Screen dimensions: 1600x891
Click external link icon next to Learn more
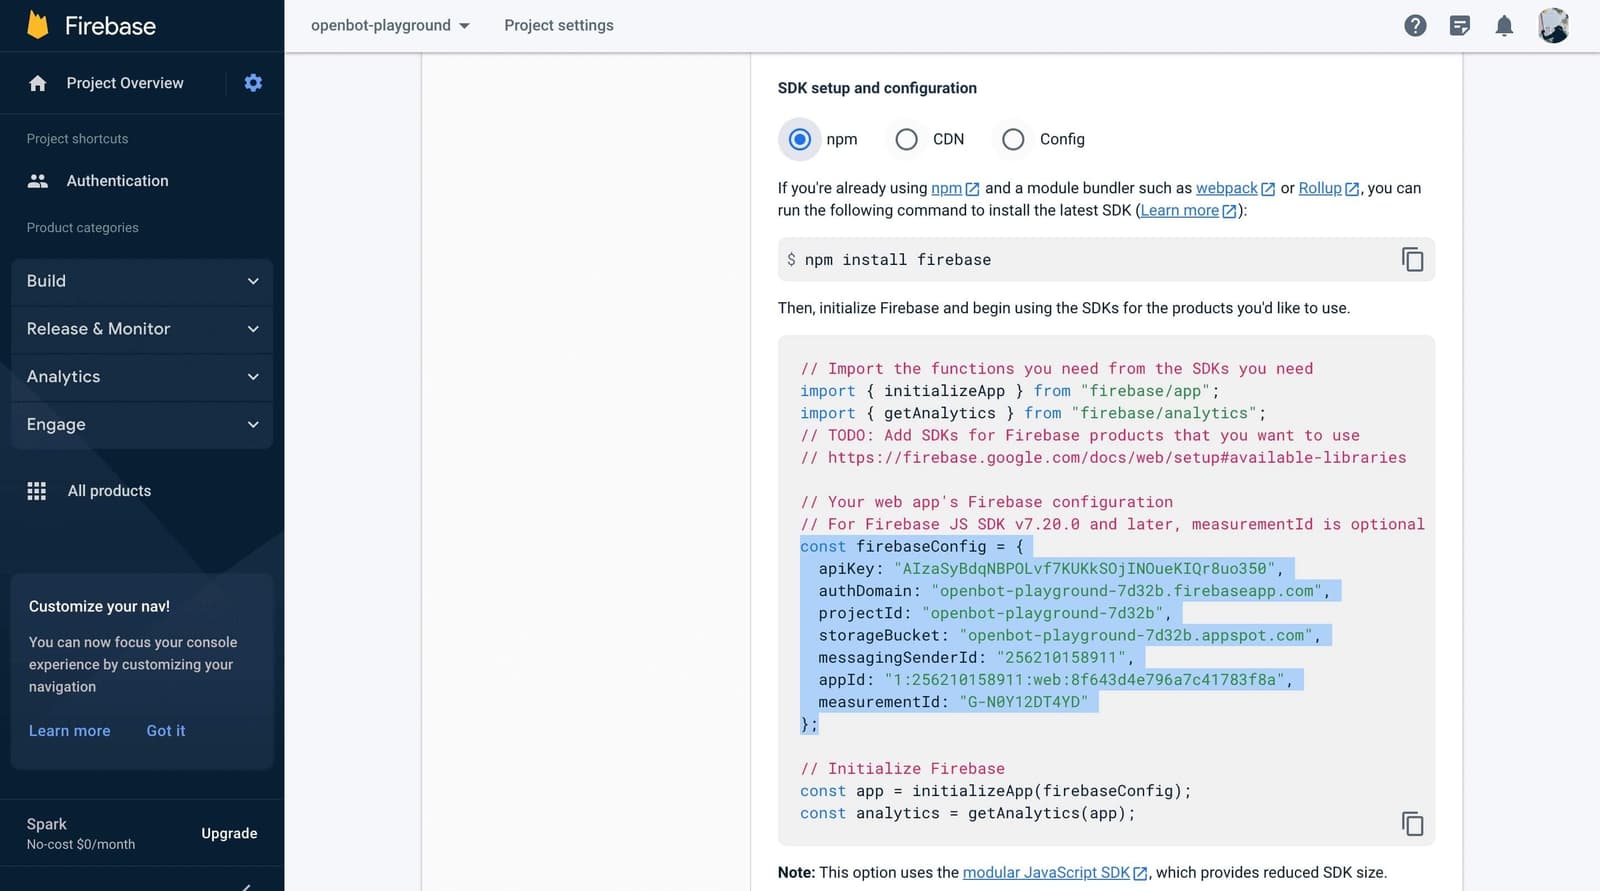[x=1230, y=211]
